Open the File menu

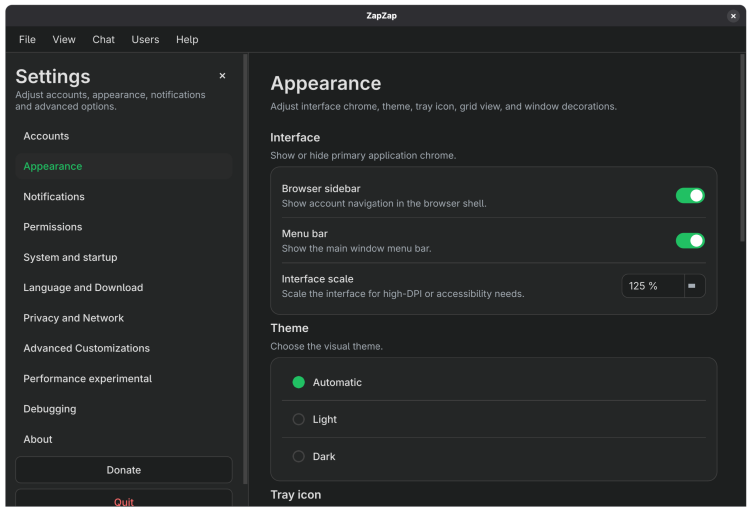[27, 39]
